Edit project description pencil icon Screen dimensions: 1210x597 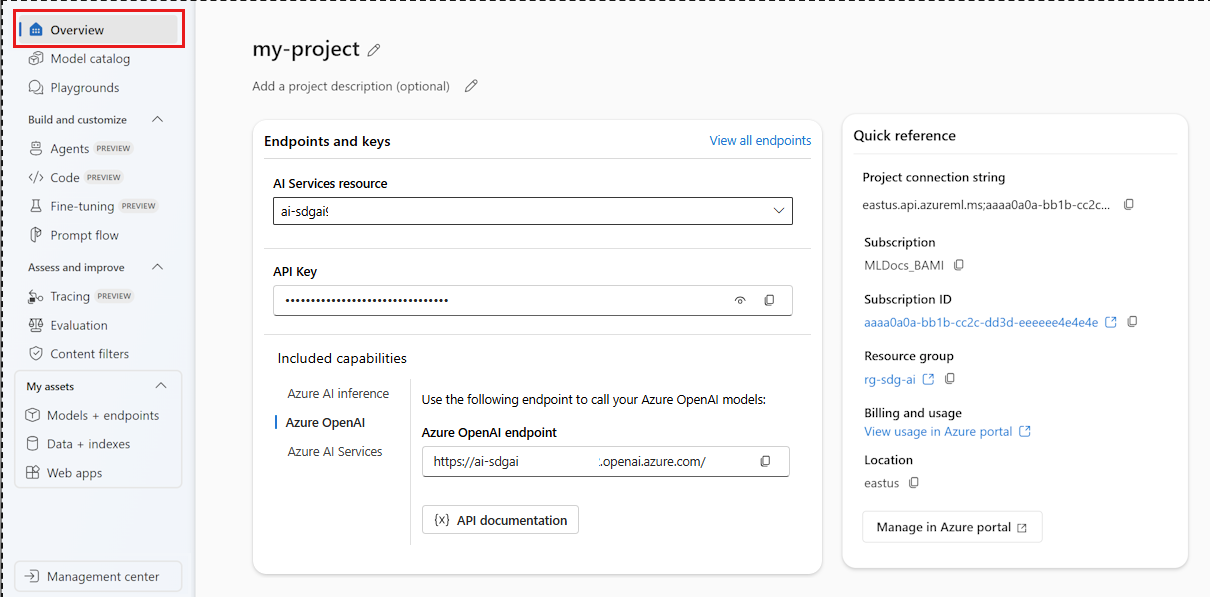pos(471,86)
